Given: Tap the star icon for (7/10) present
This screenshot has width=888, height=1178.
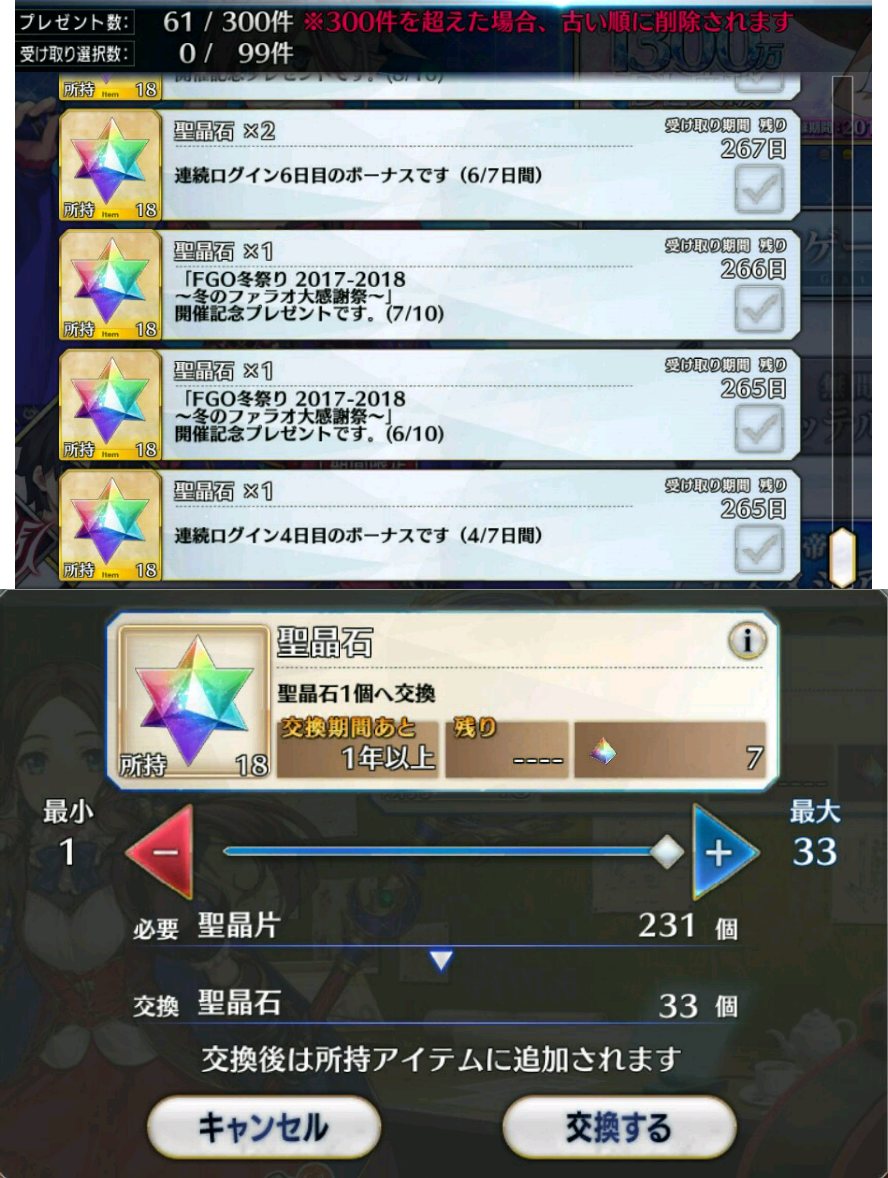Looking at the screenshot, I should [x=110, y=285].
